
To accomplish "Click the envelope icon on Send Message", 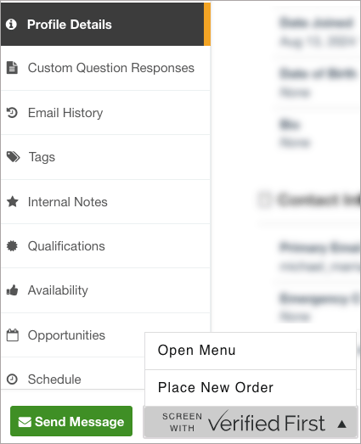I will (x=25, y=422).
